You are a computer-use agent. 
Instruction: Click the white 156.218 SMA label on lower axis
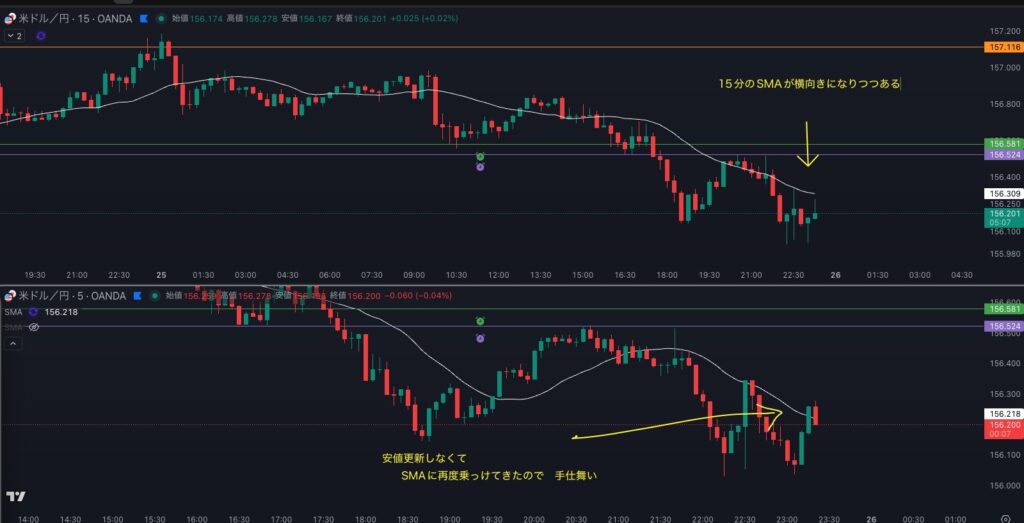click(x=1002, y=414)
